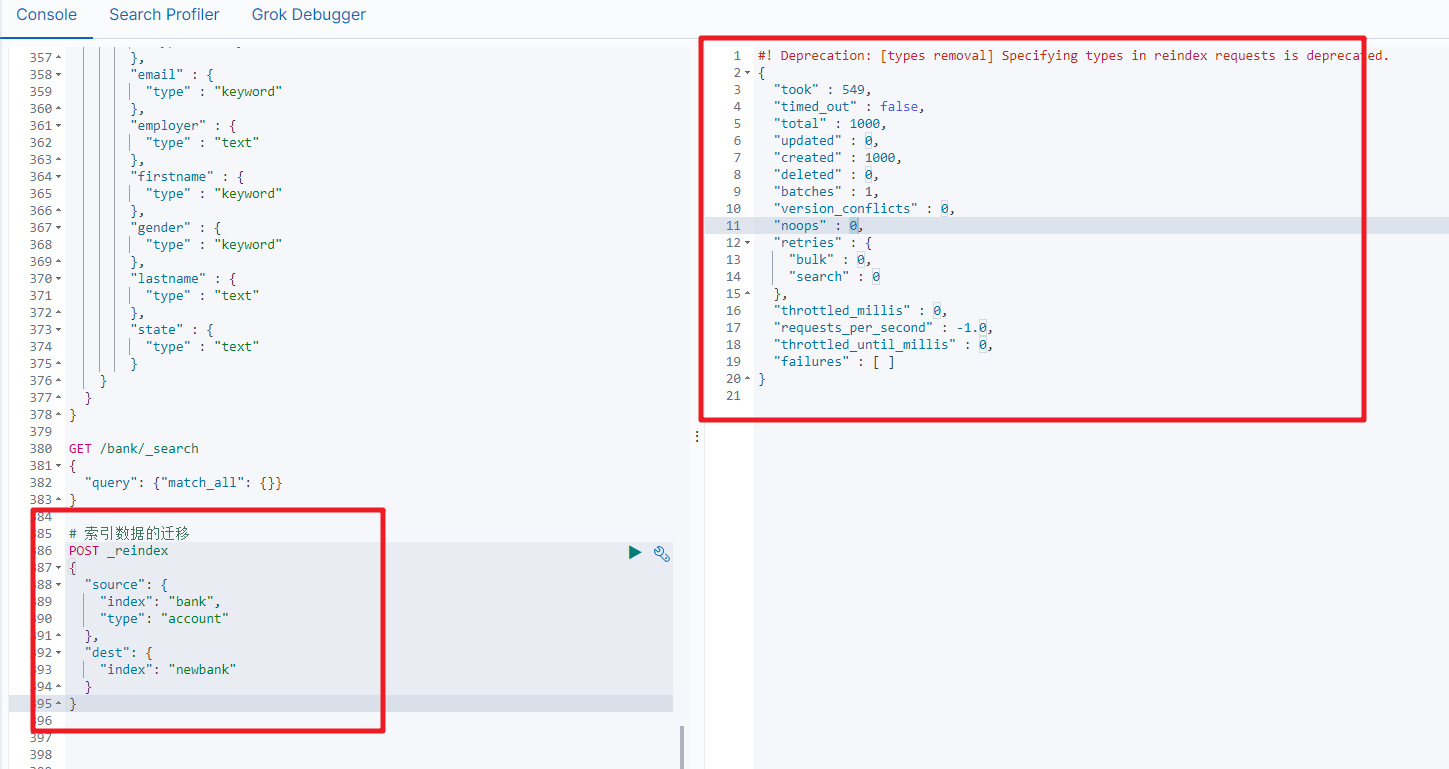Click the "throttled_millis" : 0 response line
This screenshot has width=1449, height=769.
860,311
